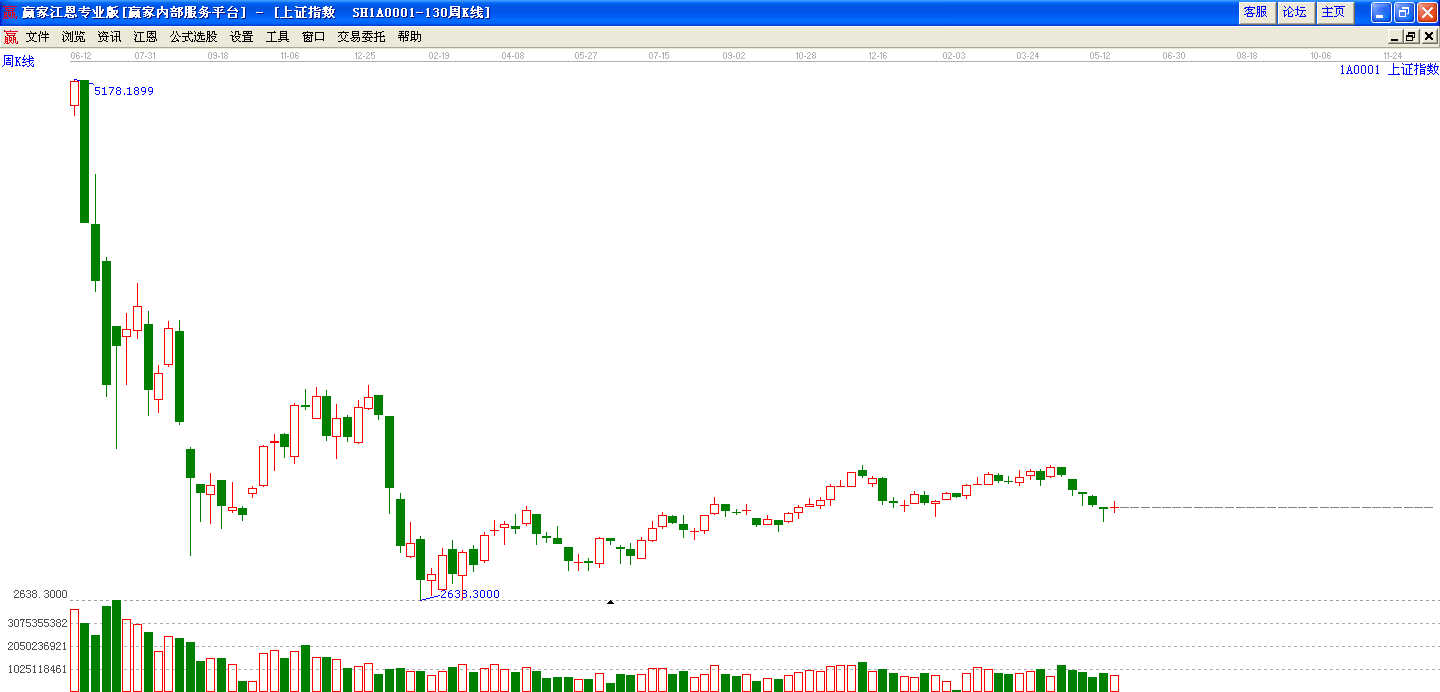Click the 04-08 date on the time axis
Screen dimensions: 1440x692
(513, 56)
